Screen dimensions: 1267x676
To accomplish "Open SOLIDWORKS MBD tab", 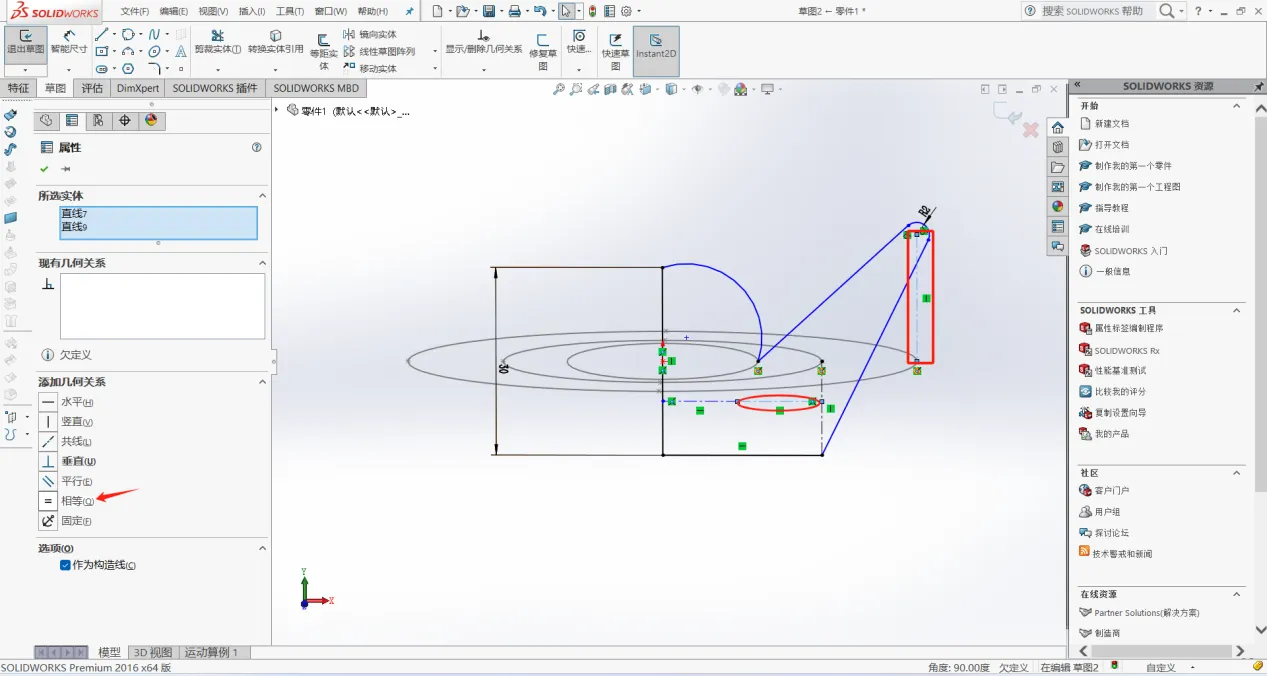I will coord(316,88).
